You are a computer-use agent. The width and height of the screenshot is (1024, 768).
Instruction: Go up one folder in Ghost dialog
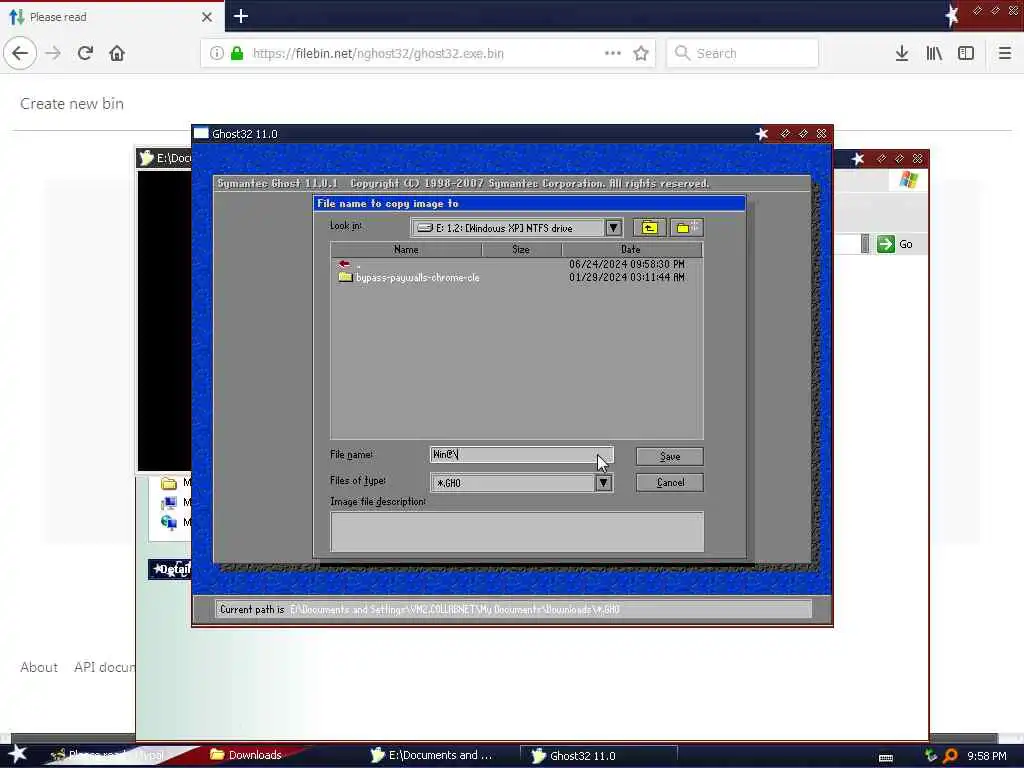pyautogui.click(x=649, y=227)
